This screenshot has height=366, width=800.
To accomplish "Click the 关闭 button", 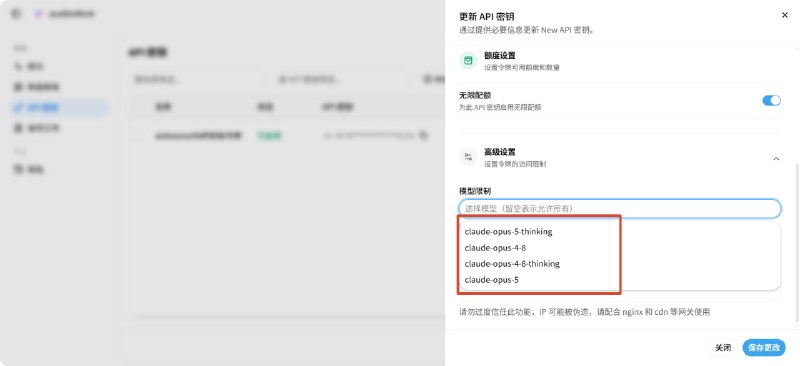I will (x=722, y=348).
